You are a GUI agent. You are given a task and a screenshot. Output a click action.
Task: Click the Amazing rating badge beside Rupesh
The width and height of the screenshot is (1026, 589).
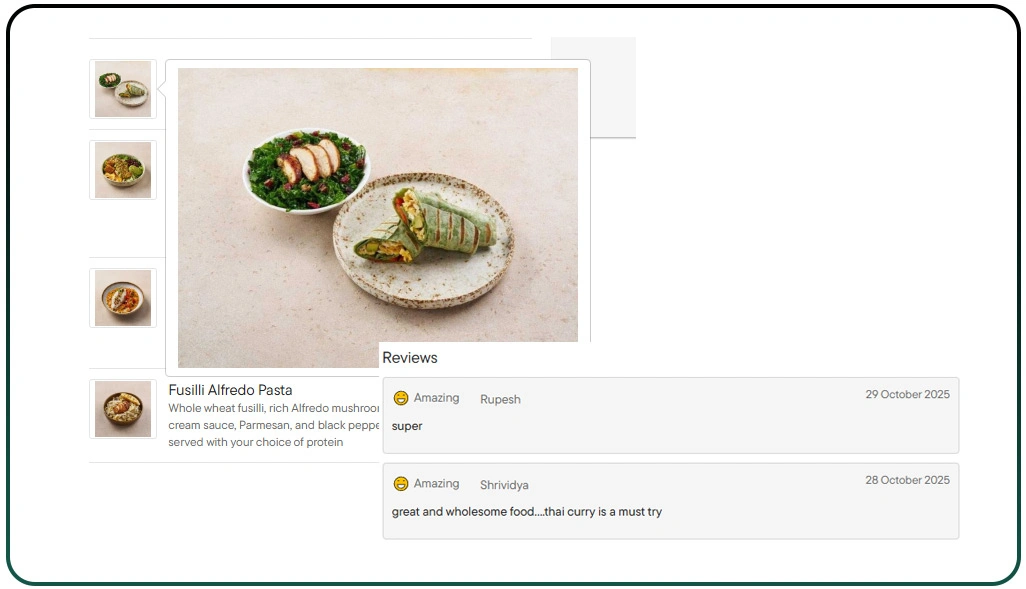click(437, 397)
